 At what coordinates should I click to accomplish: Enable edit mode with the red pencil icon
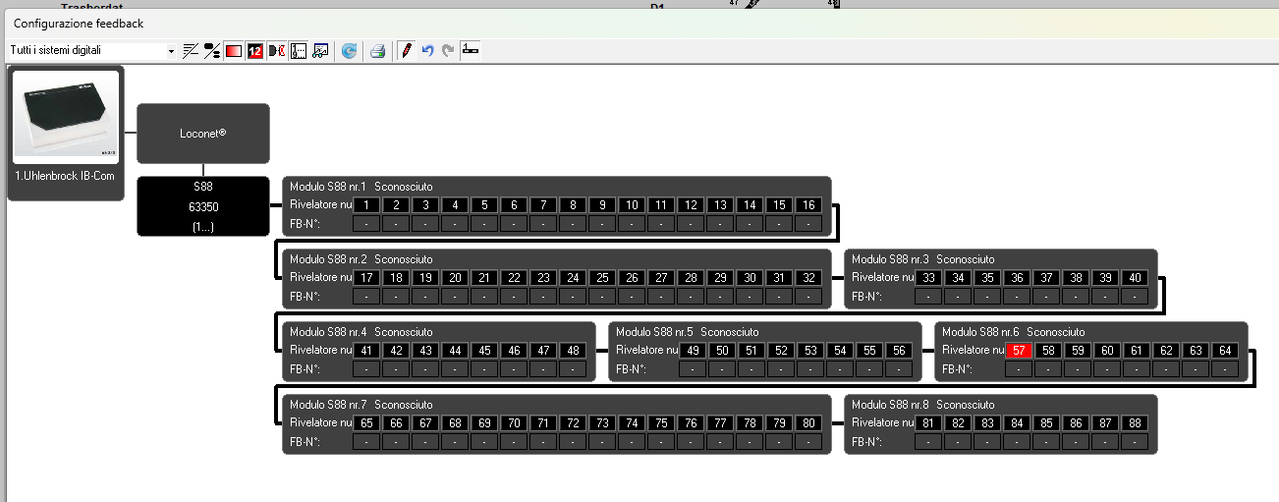click(x=406, y=50)
